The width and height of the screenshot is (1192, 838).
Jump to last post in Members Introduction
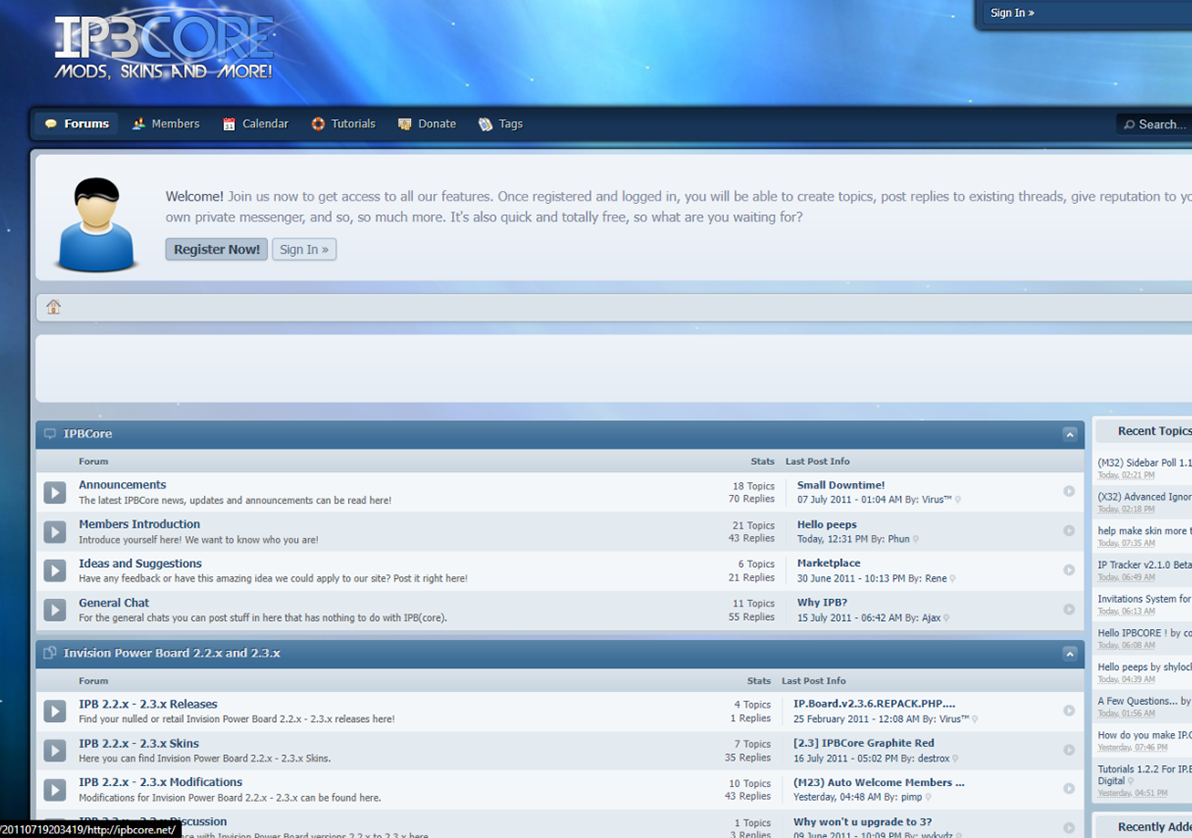(x=1069, y=531)
